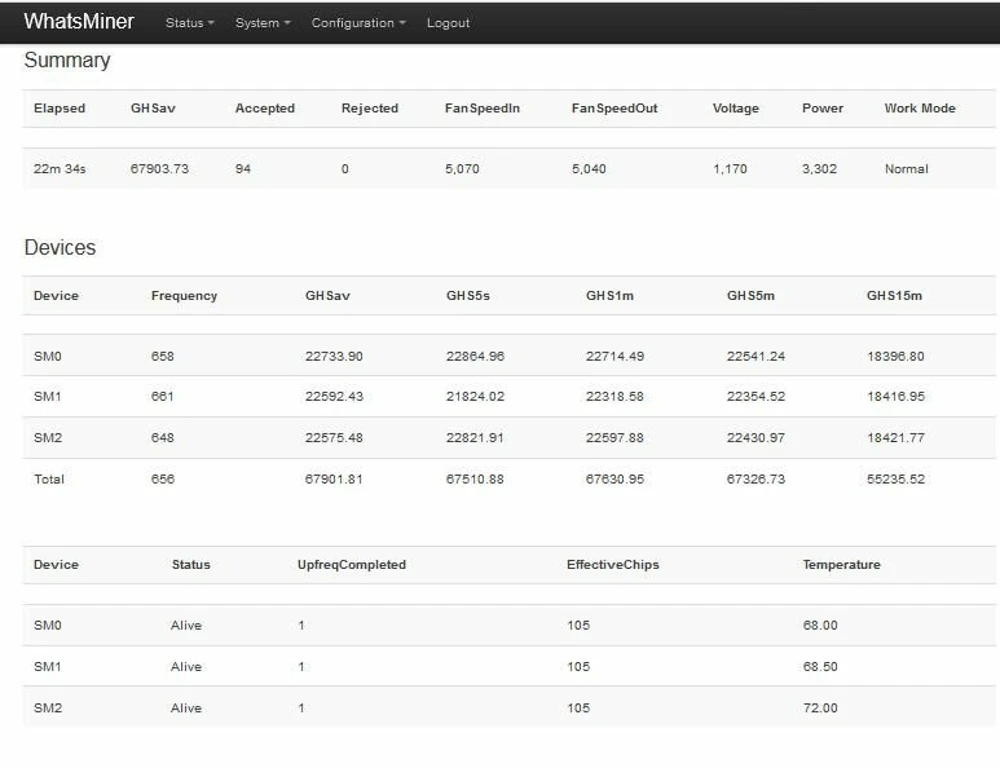
Task: Click the Summary section heading
Action: pyautogui.click(x=67, y=61)
